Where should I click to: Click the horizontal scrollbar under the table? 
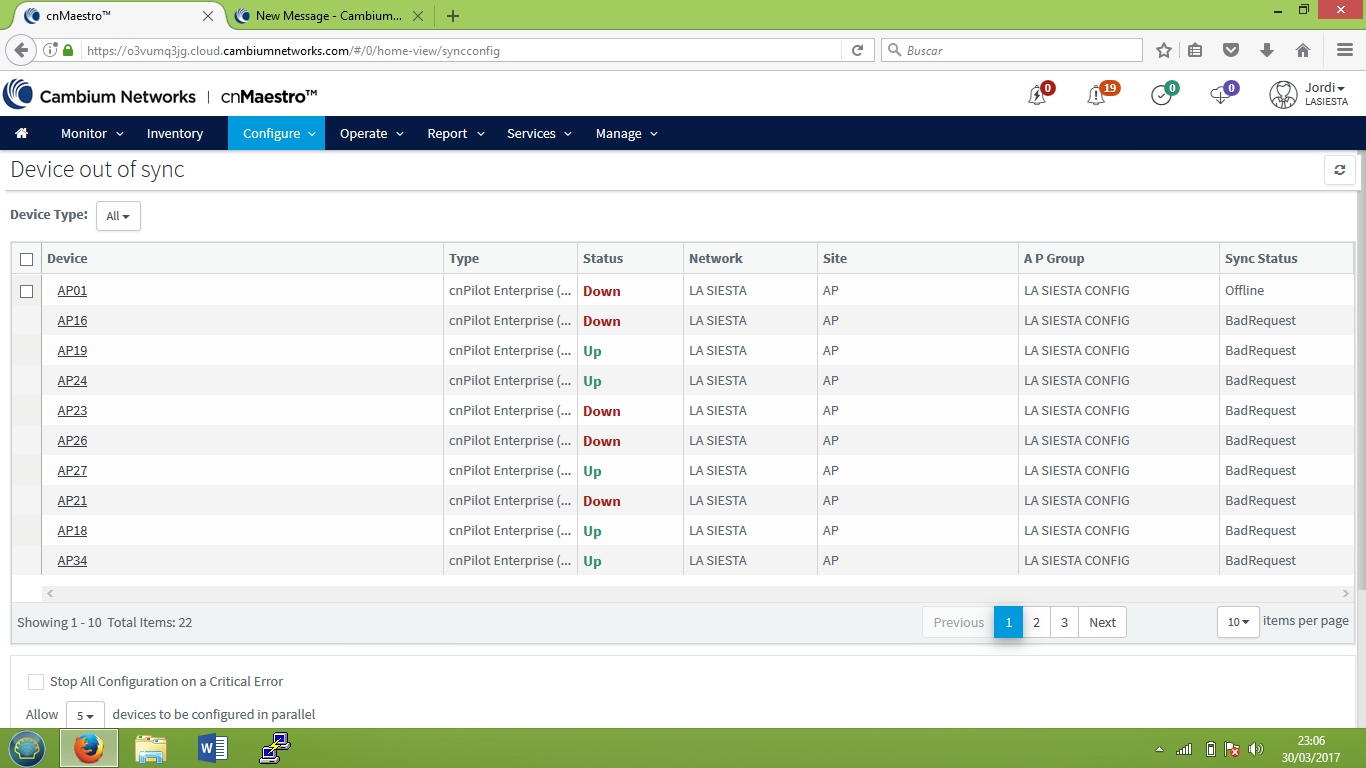(x=698, y=594)
